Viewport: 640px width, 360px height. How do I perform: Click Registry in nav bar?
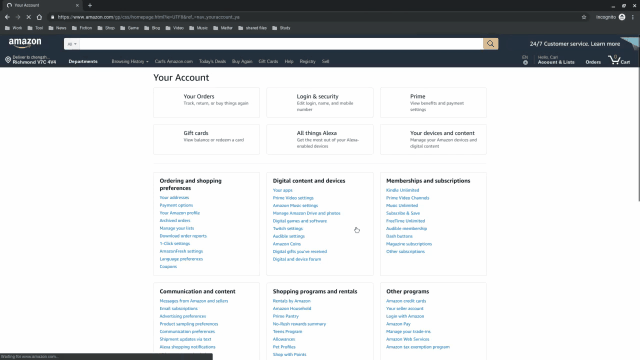pos(307,62)
